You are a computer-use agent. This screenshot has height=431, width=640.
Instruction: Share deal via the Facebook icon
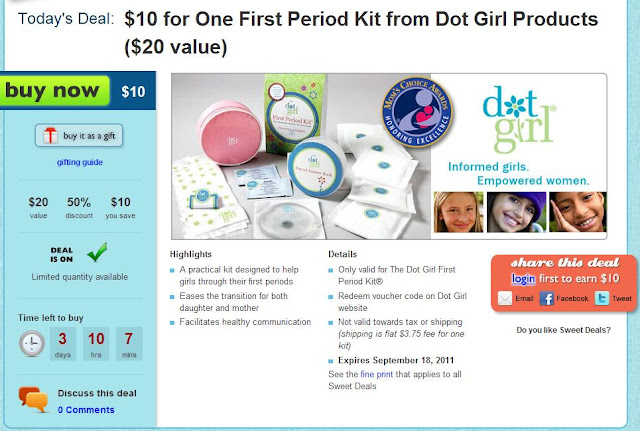[547, 298]
